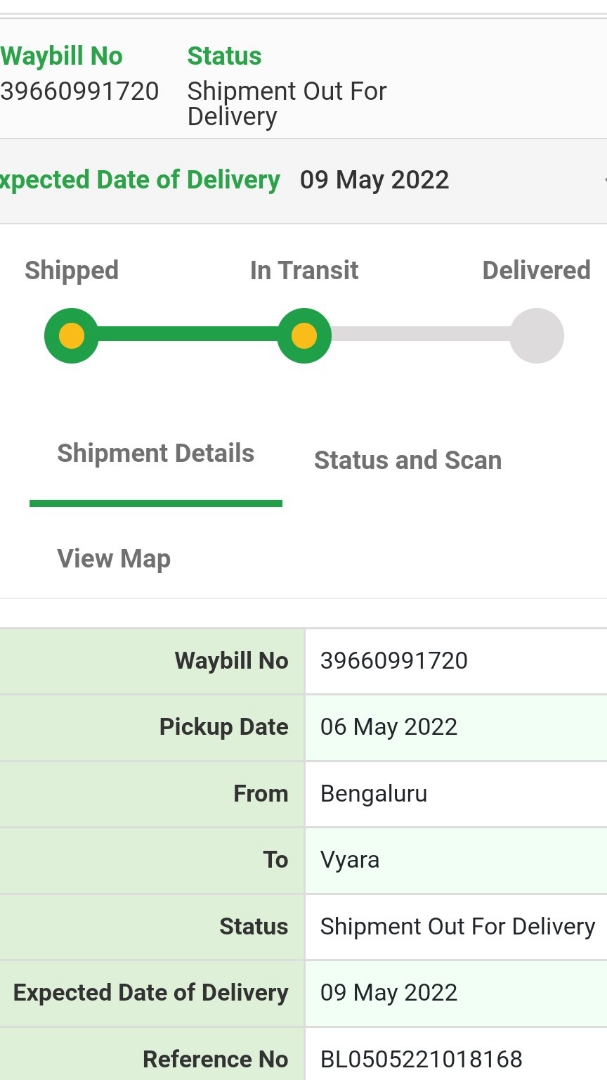Screen dimensions: 607x1080
Task: Open the Shipment Details tab
Action: (x=156, y=454)
